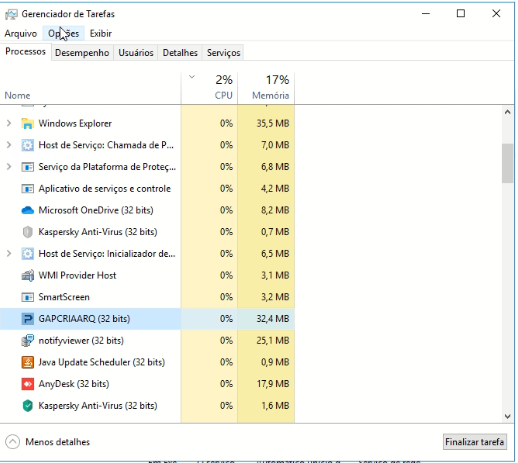Select the Aplicativo de serviços e controle name

105,189
